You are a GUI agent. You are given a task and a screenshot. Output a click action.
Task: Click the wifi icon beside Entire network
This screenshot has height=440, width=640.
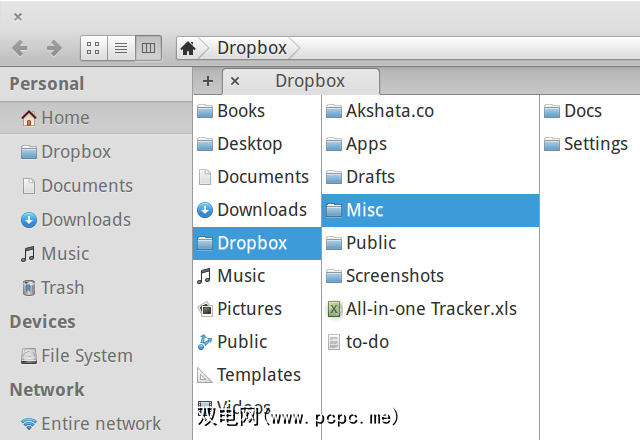point(29,424)
